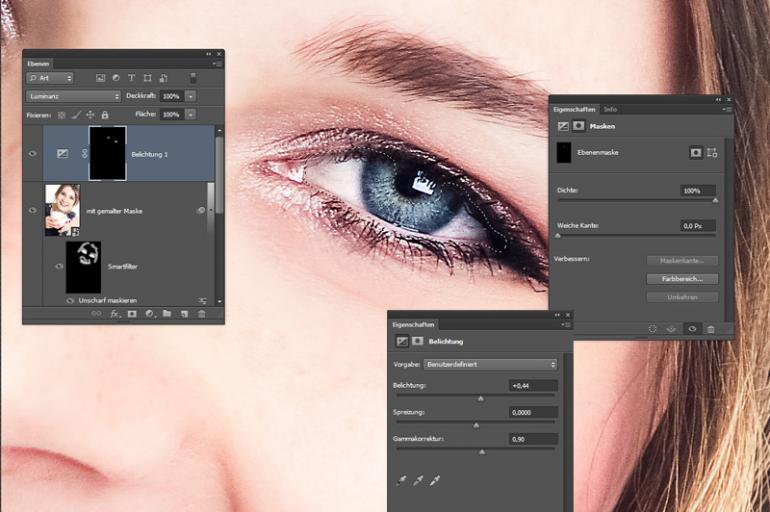Screen dimensions: 770x512
Task: Open Deckkraft opacity slider arrow
Action: 191,96
